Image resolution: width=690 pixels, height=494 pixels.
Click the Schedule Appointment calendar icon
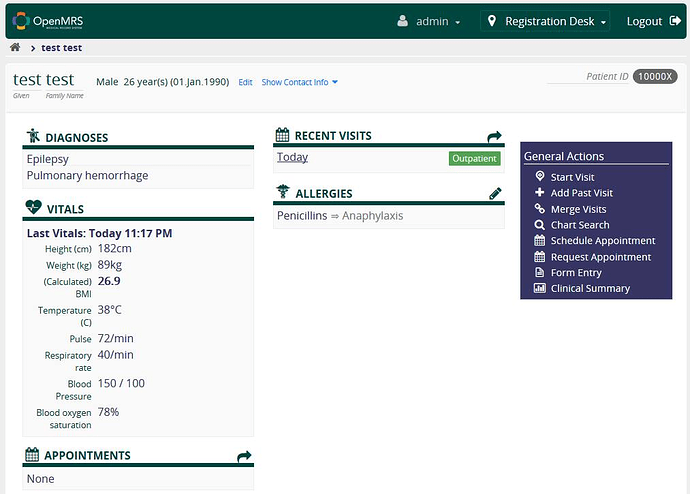click(540, 240)
